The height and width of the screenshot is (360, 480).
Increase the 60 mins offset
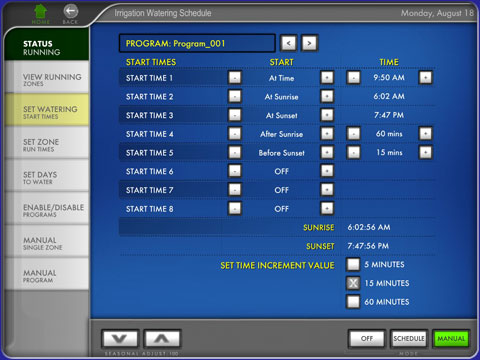click(426, 134)
